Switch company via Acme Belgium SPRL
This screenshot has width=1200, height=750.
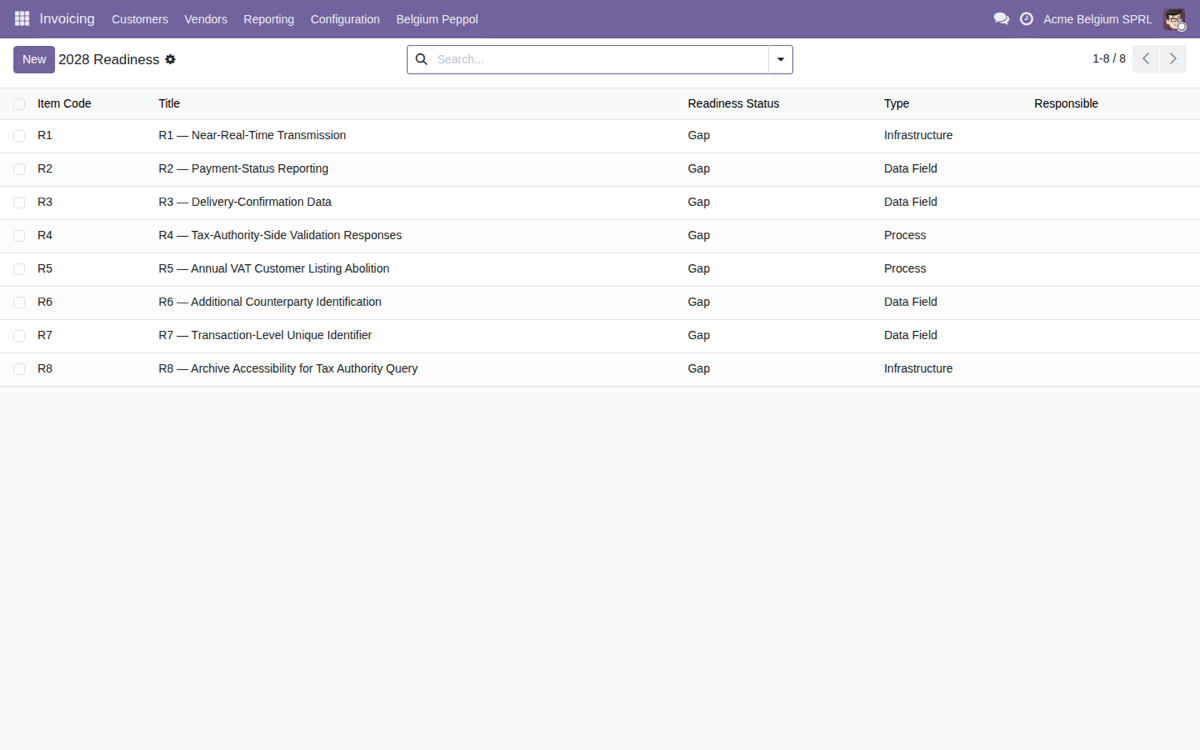[1097, 19]
